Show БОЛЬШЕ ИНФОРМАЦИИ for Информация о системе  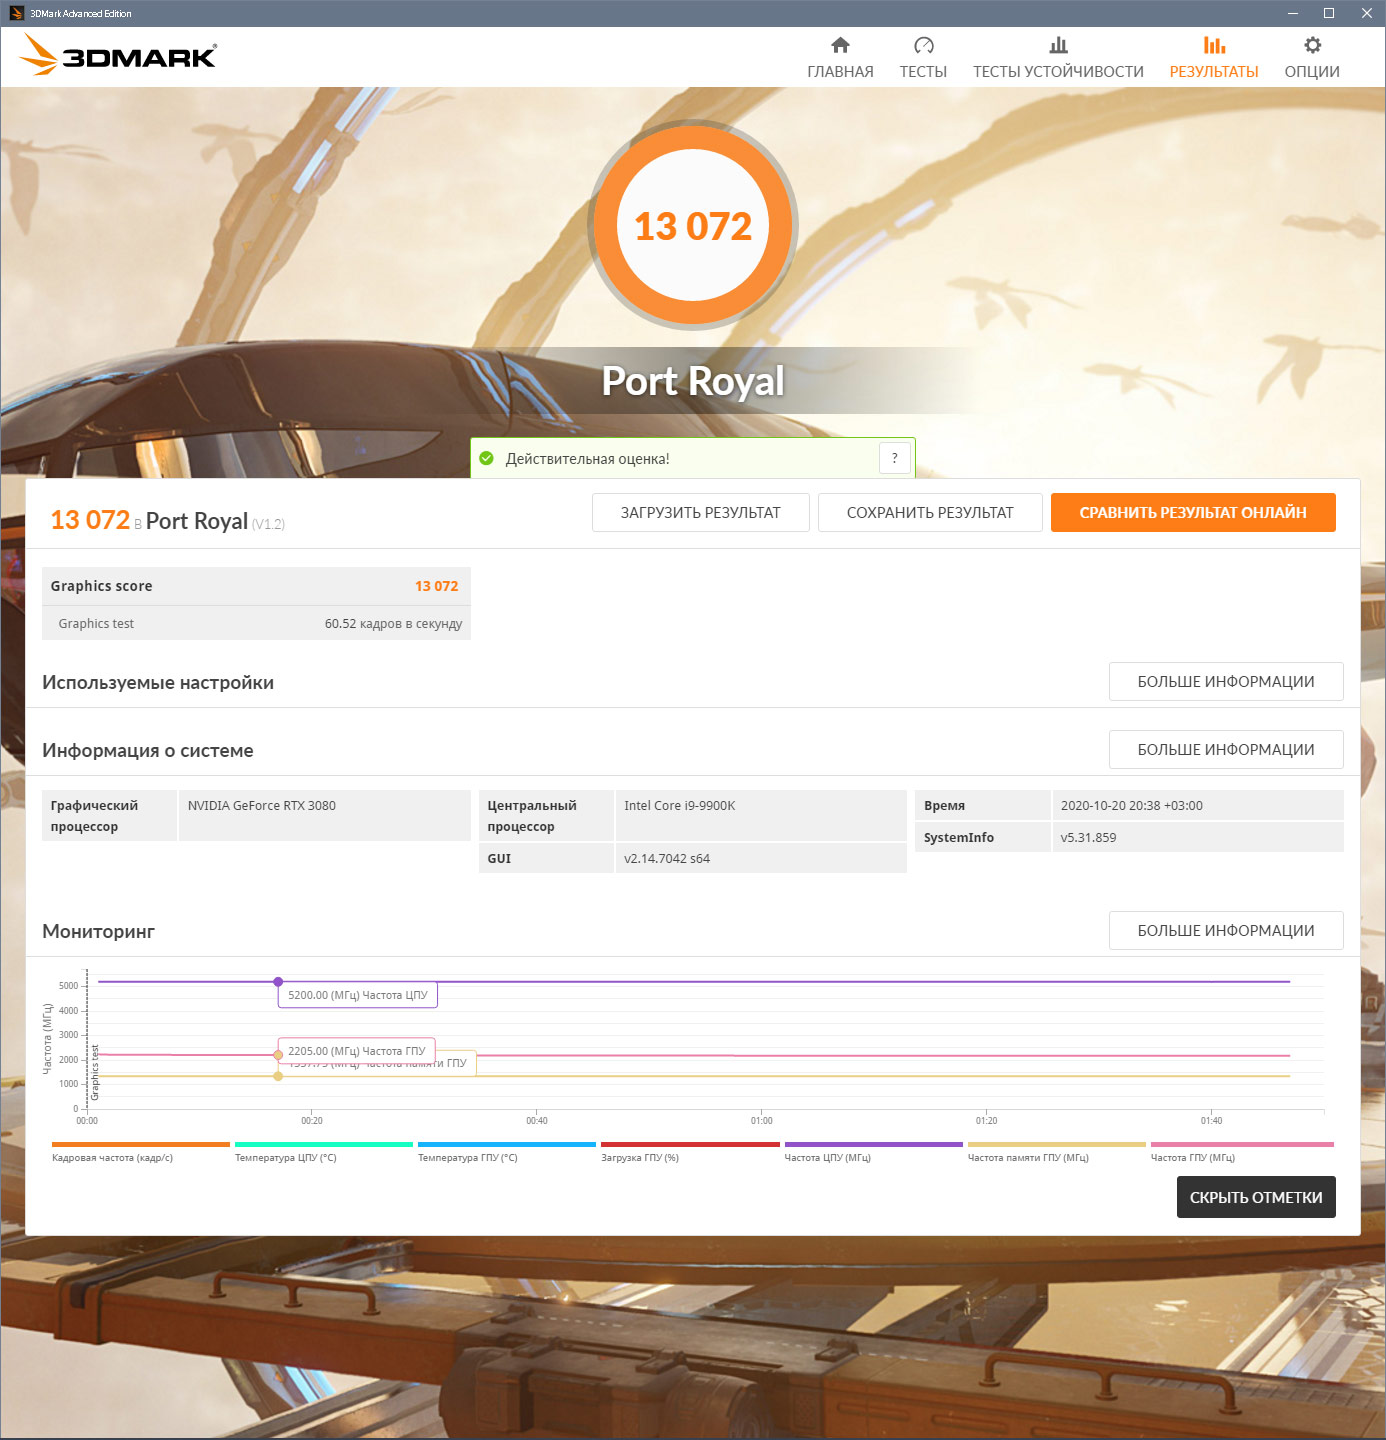[x=1226, y=749]
